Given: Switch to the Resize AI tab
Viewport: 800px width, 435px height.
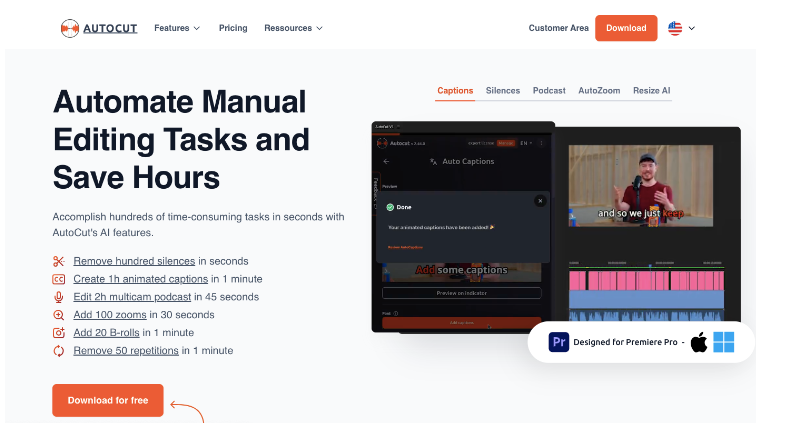Looking at the screenshot, I should (652, 91).
